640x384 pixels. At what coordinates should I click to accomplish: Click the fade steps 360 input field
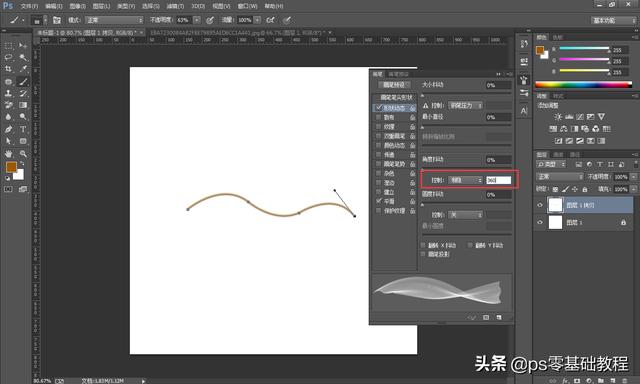pyautogui.click(x=498, y=180)
